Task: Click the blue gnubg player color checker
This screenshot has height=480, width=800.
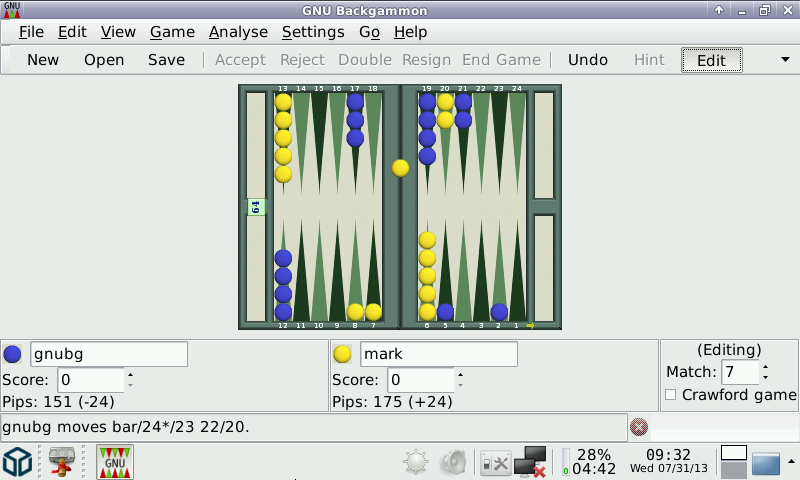Action: tap(12, 354)
